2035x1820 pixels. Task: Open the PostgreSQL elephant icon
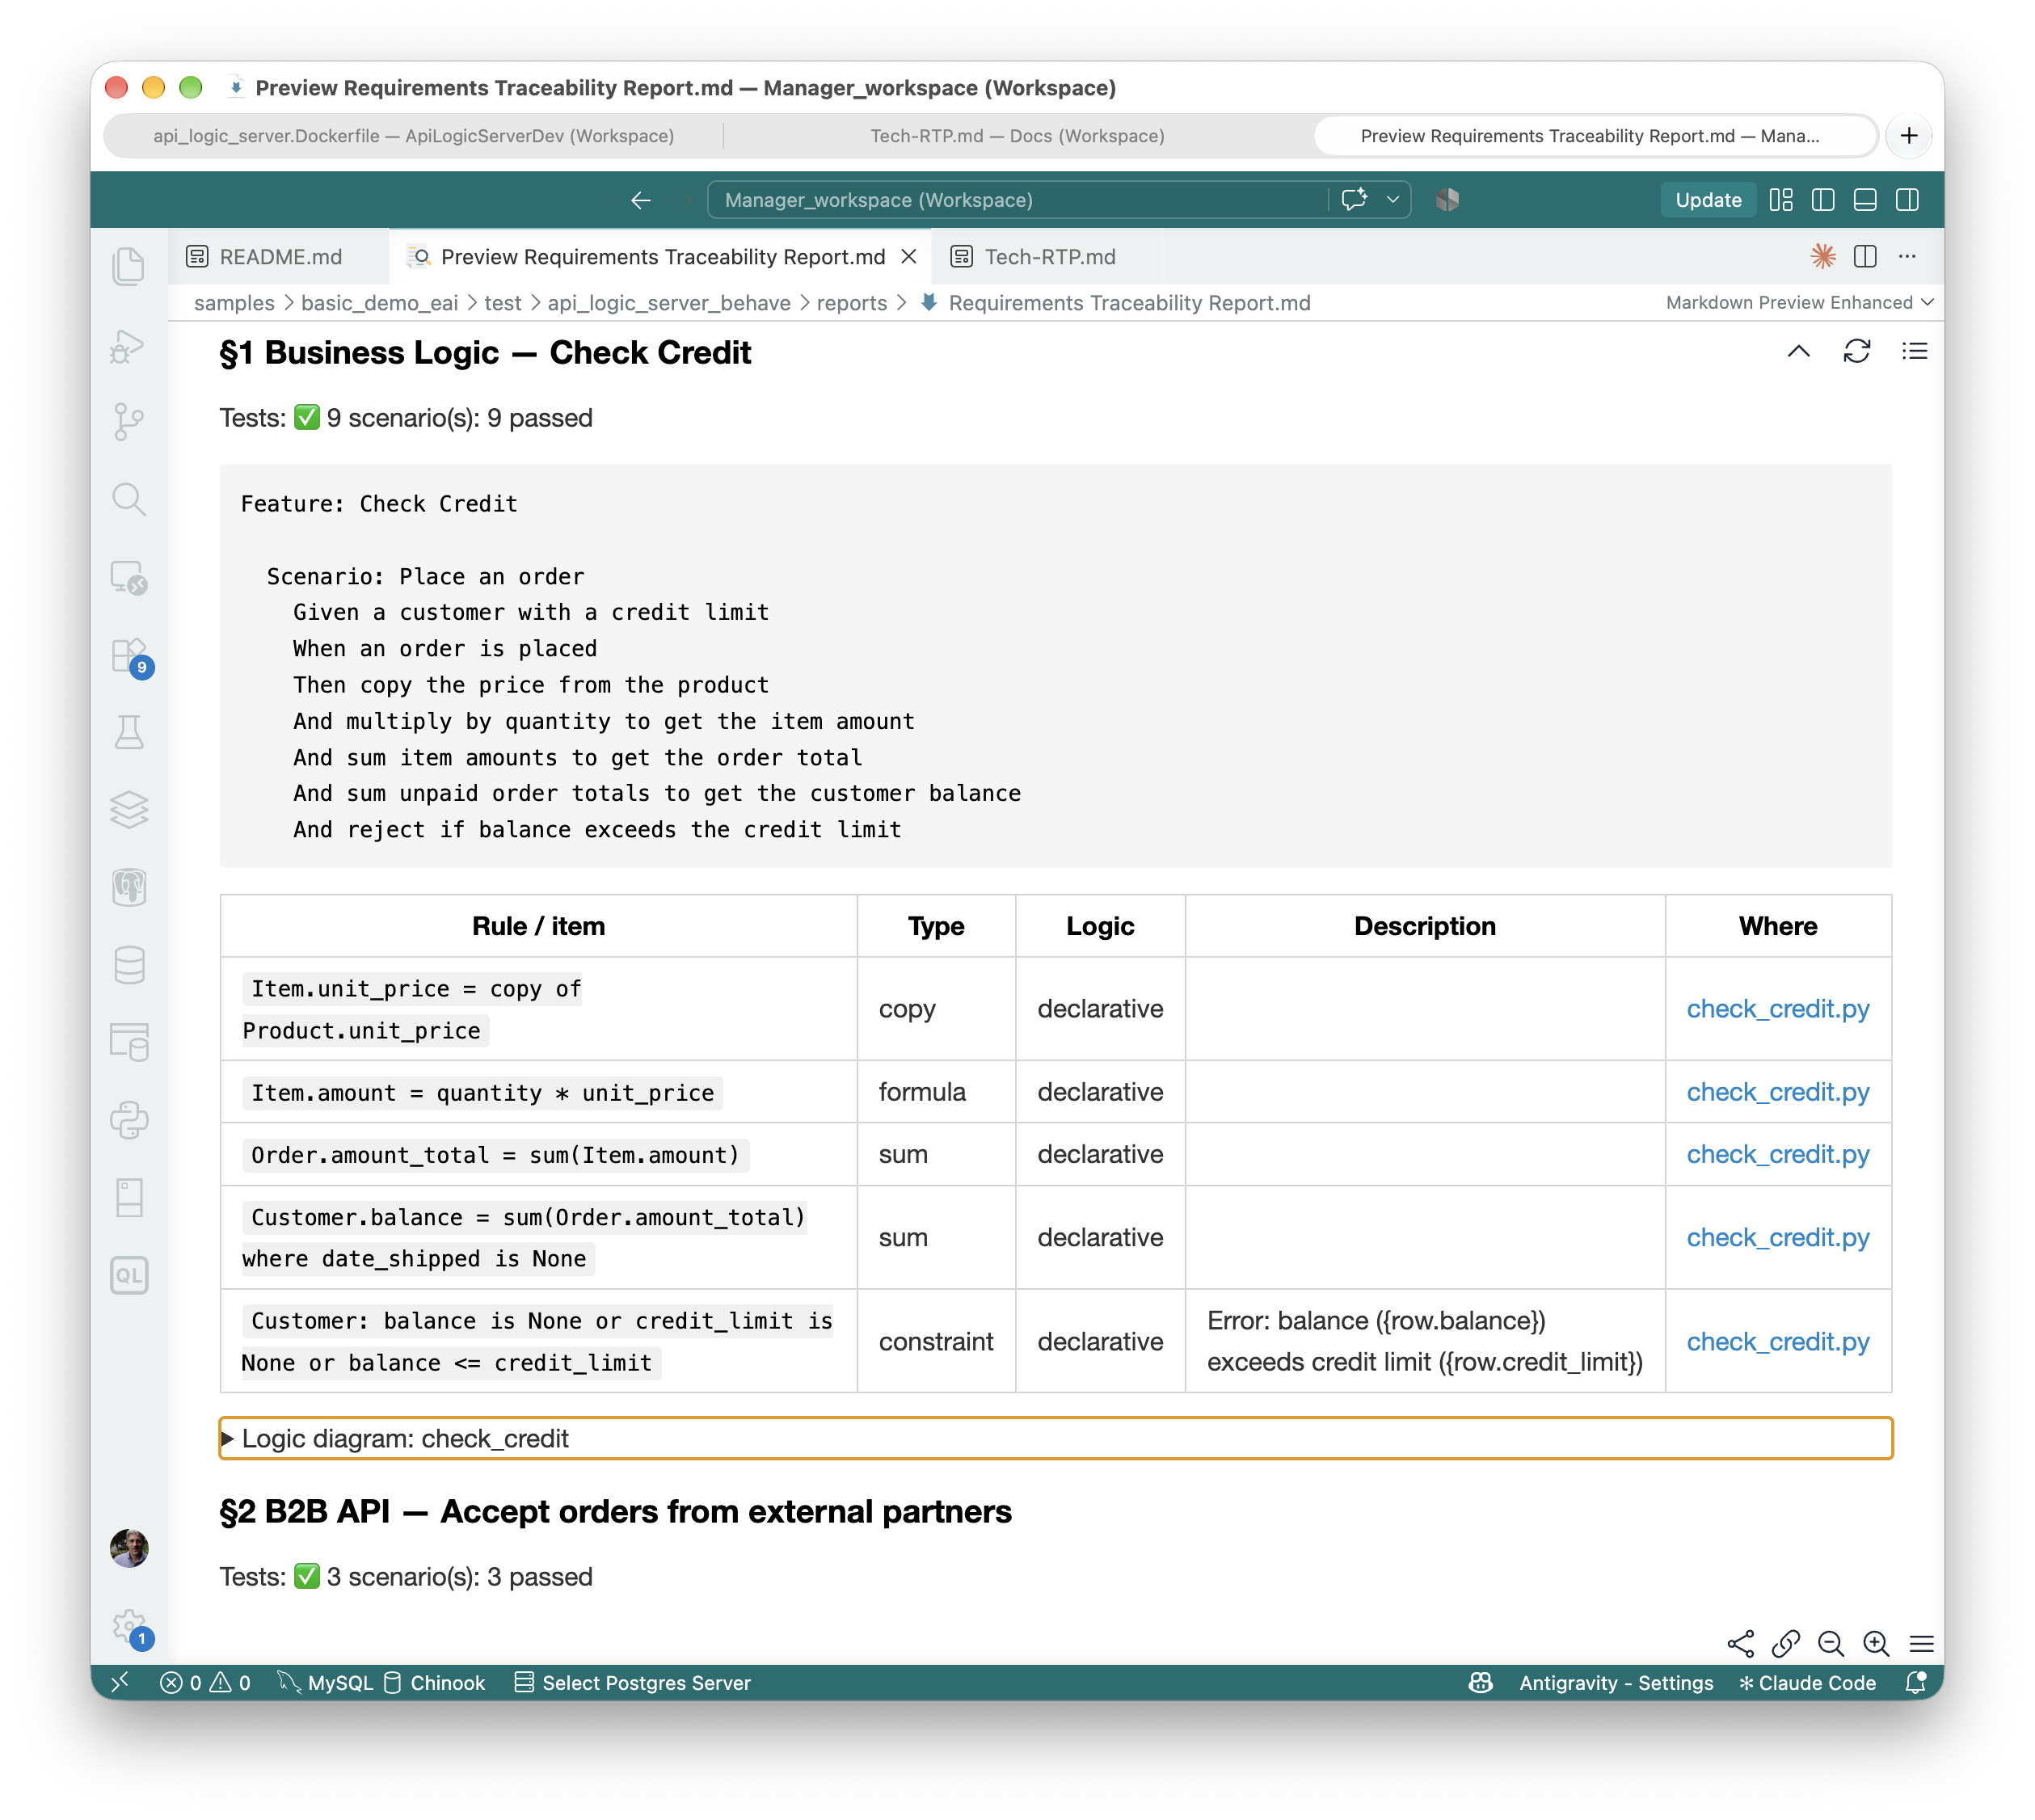coord(129,887)
